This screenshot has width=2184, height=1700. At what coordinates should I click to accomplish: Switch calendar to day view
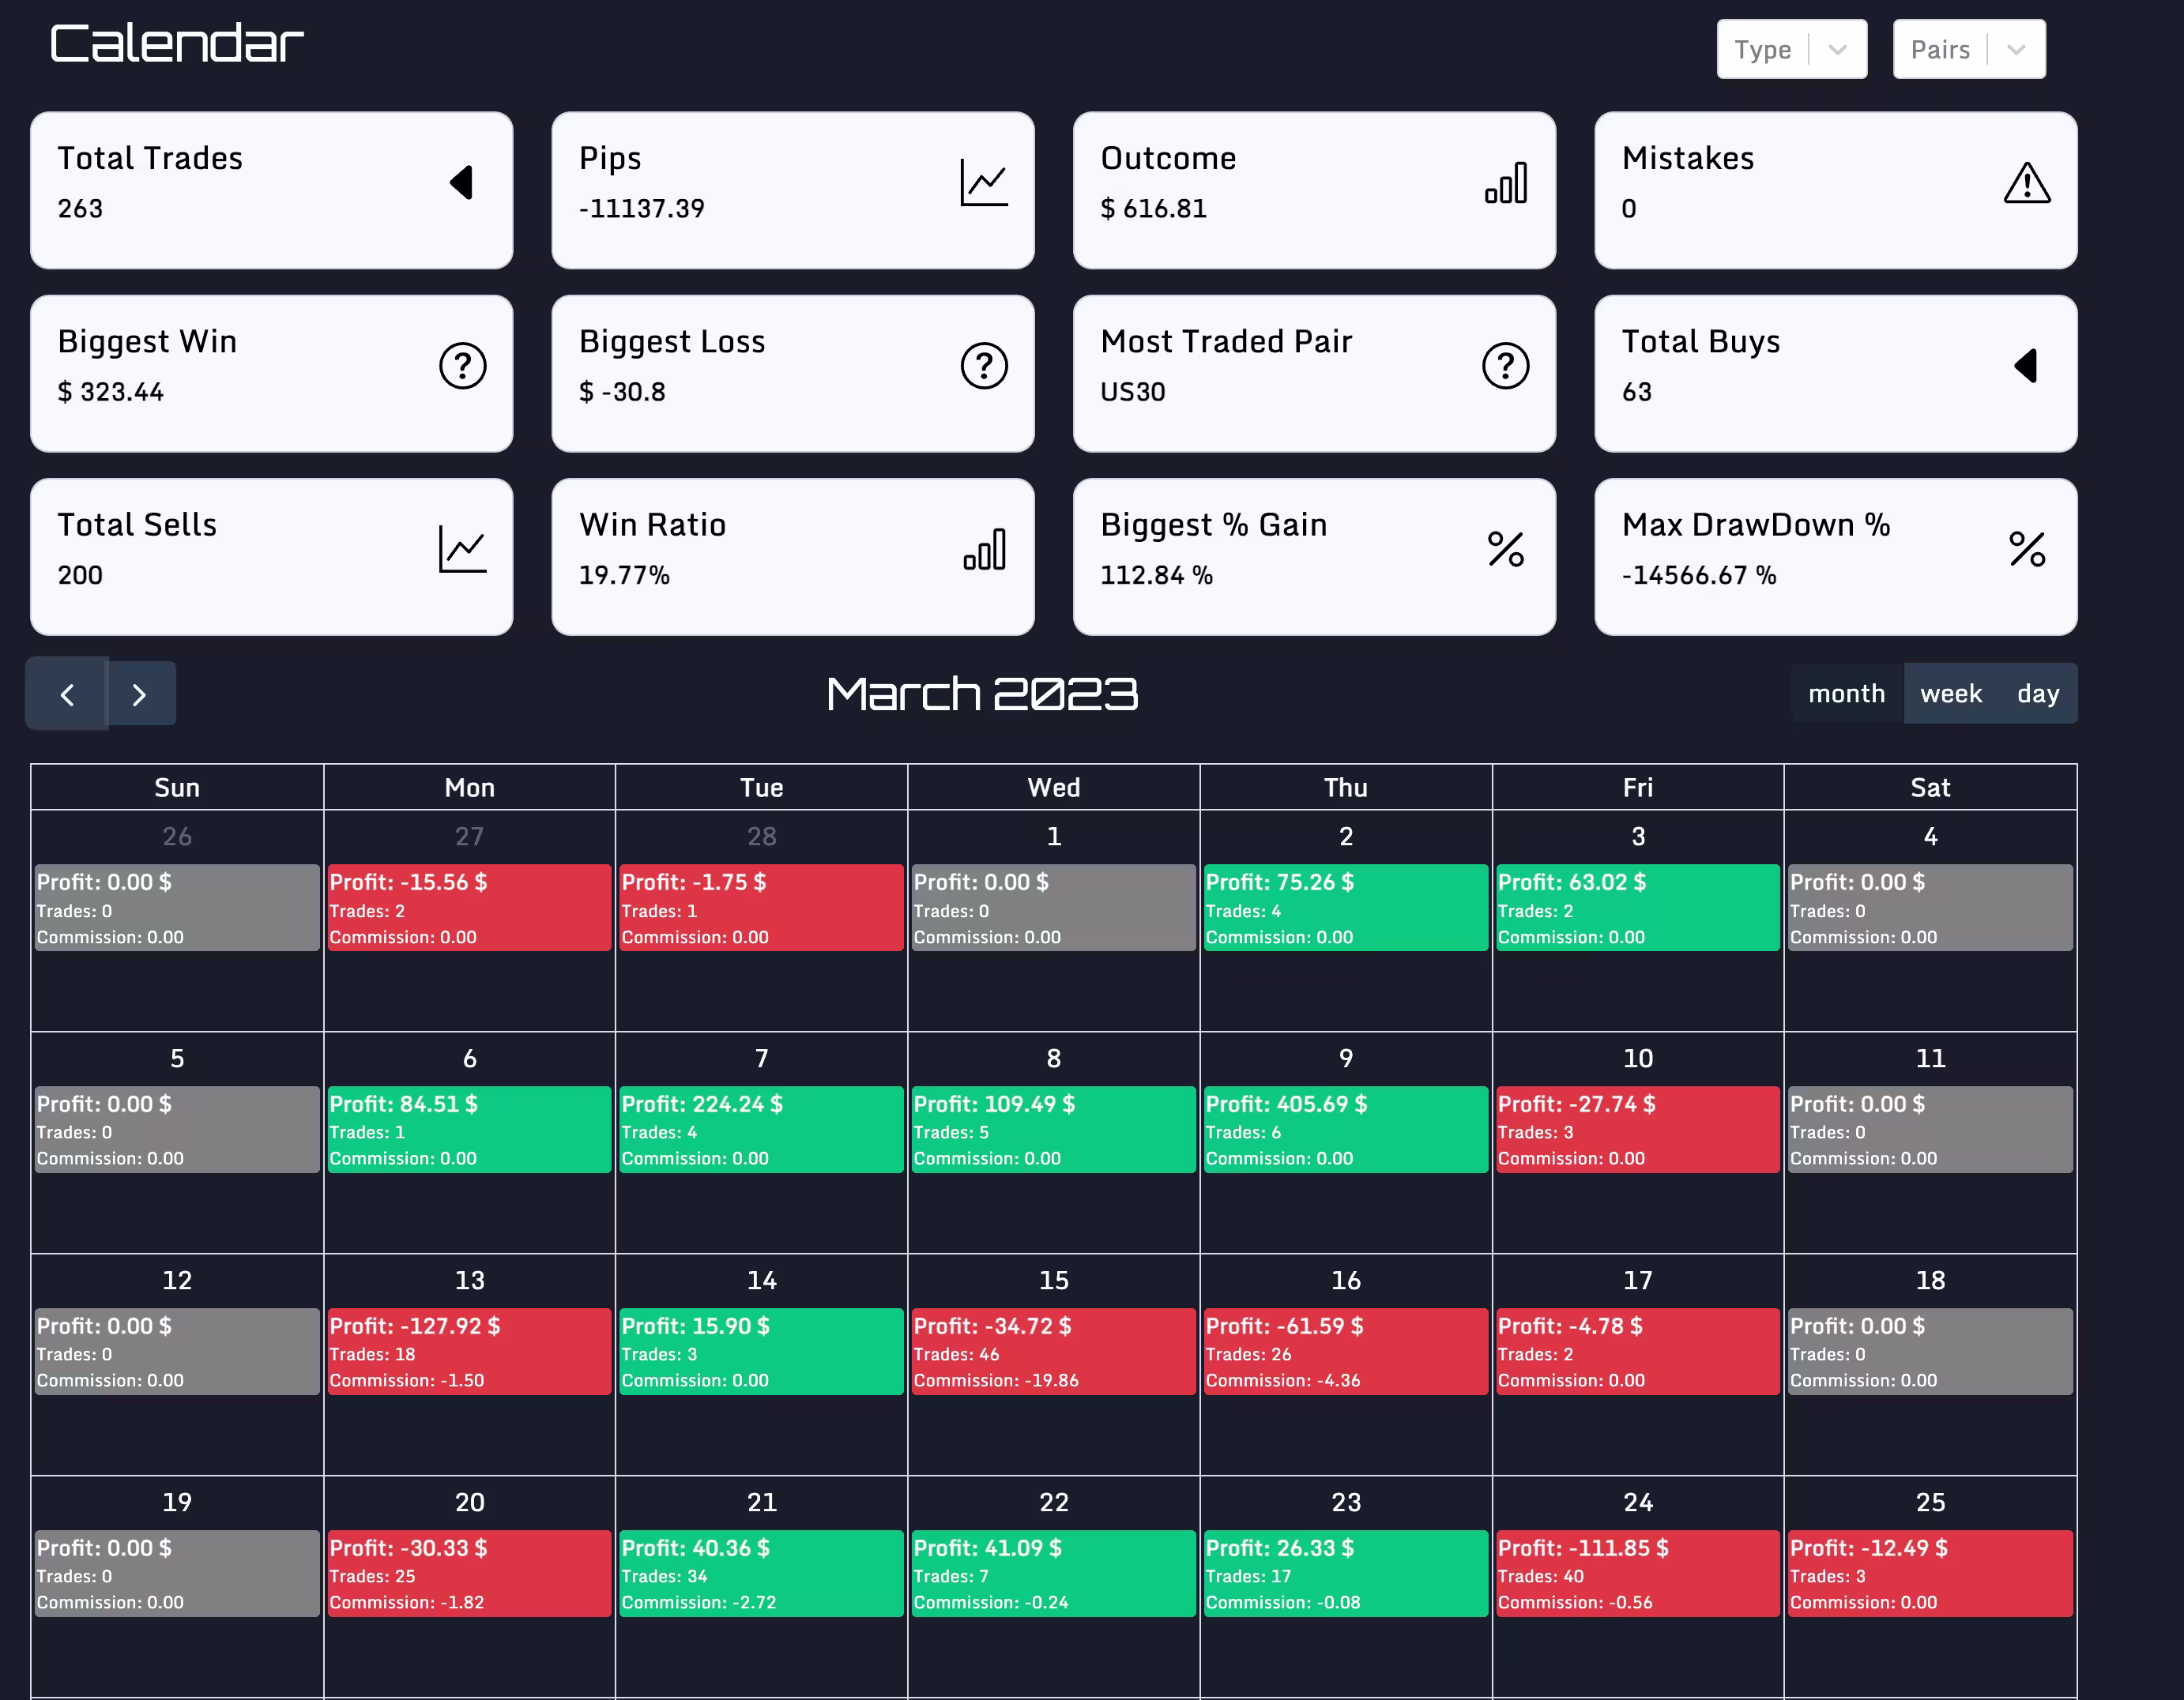pos(2037,693)
